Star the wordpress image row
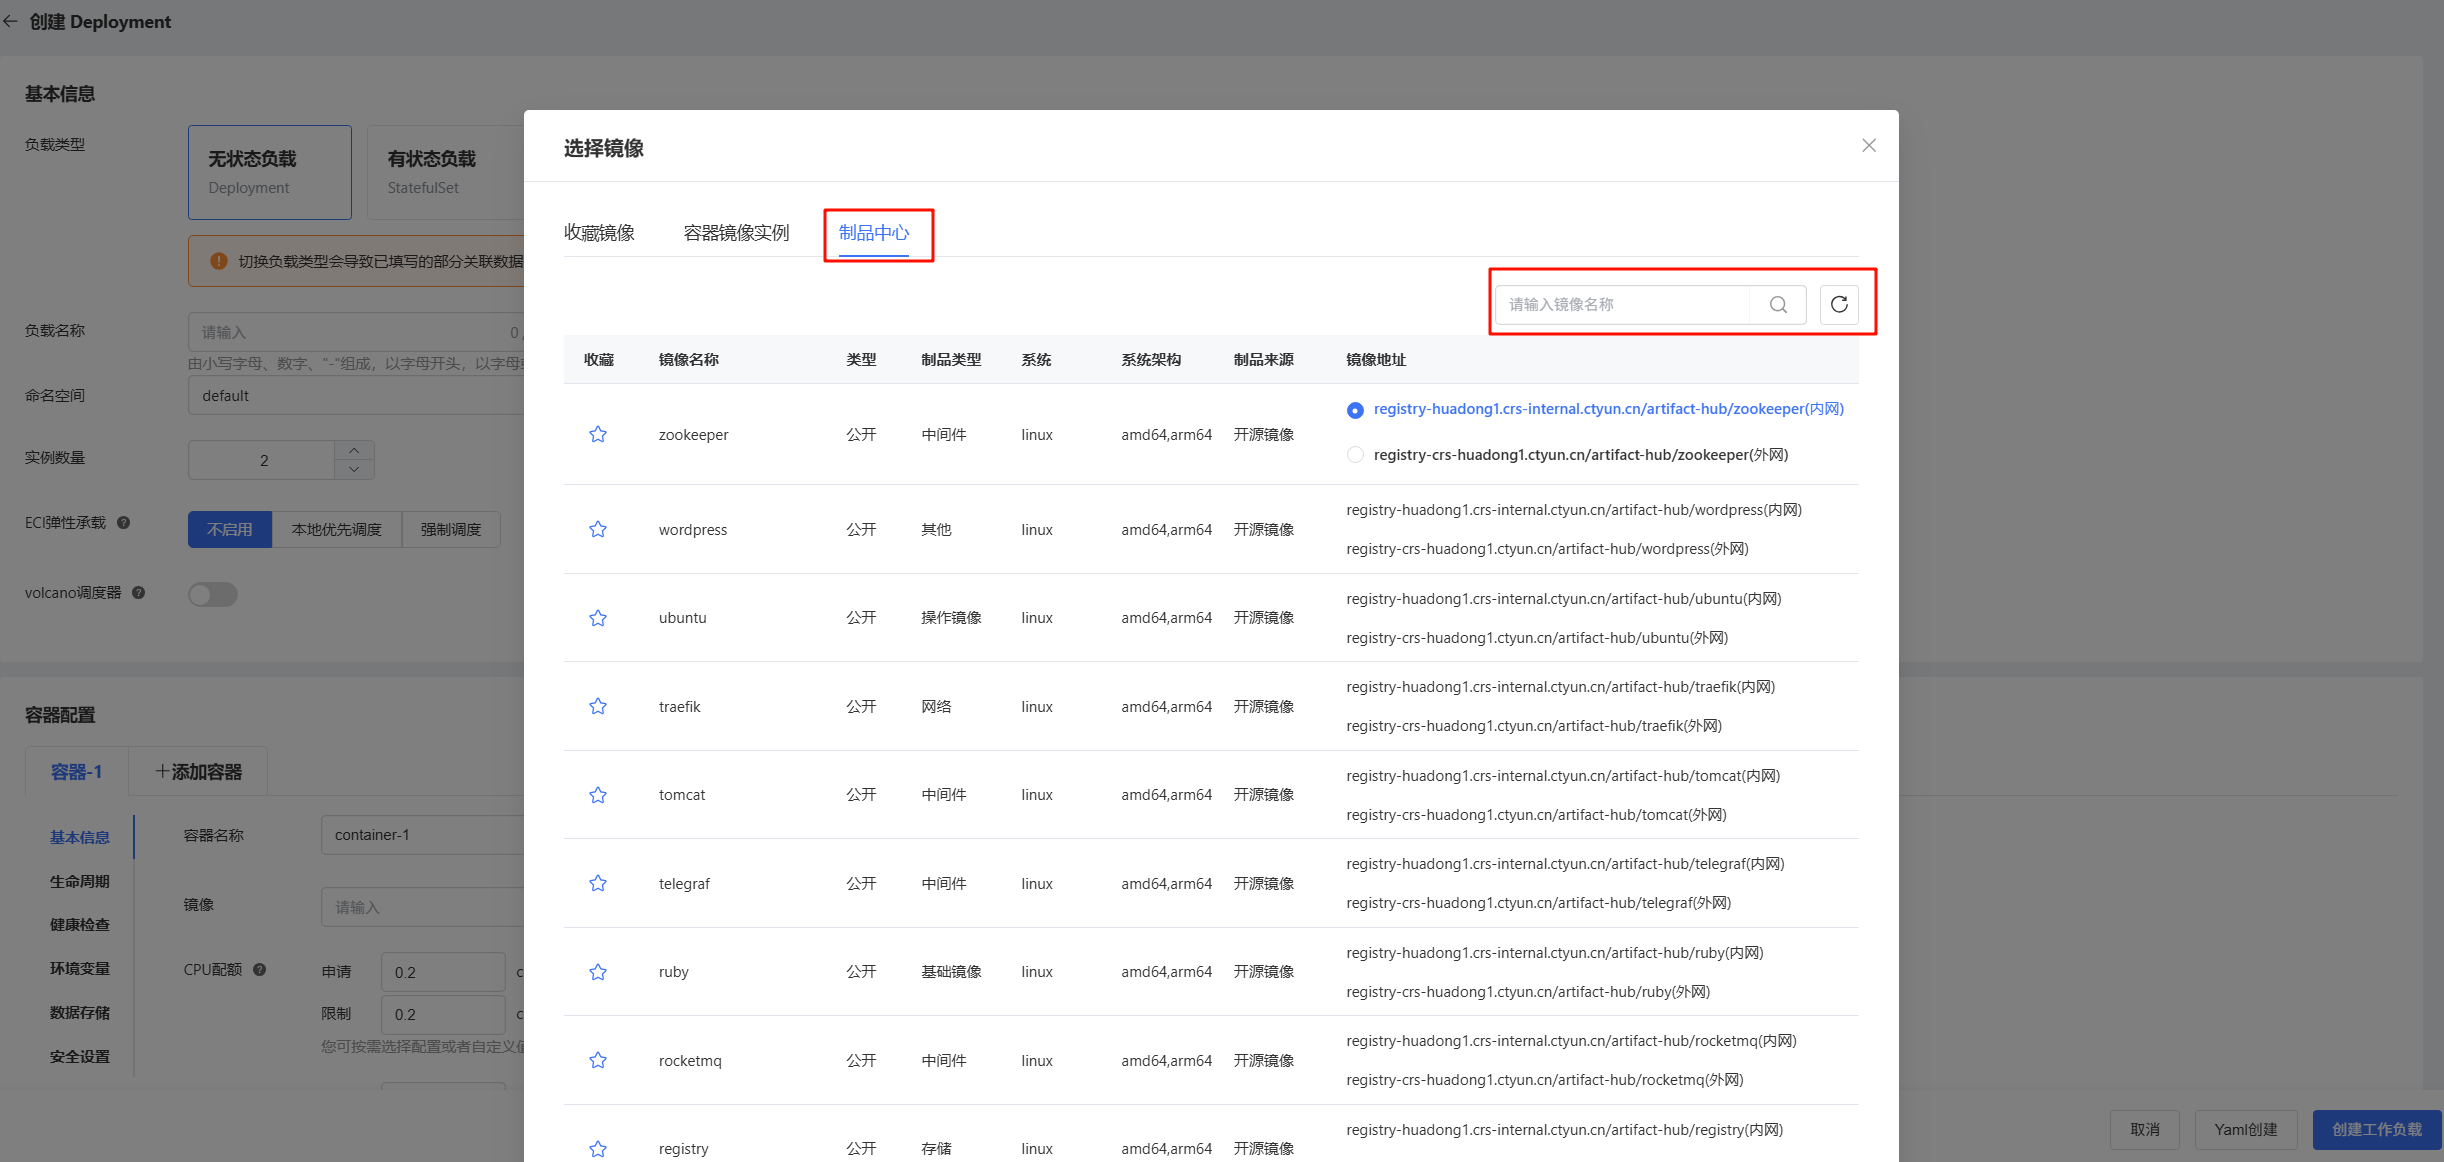The height and width of the screenshot is (1162, 2444). tap(598, 529)
